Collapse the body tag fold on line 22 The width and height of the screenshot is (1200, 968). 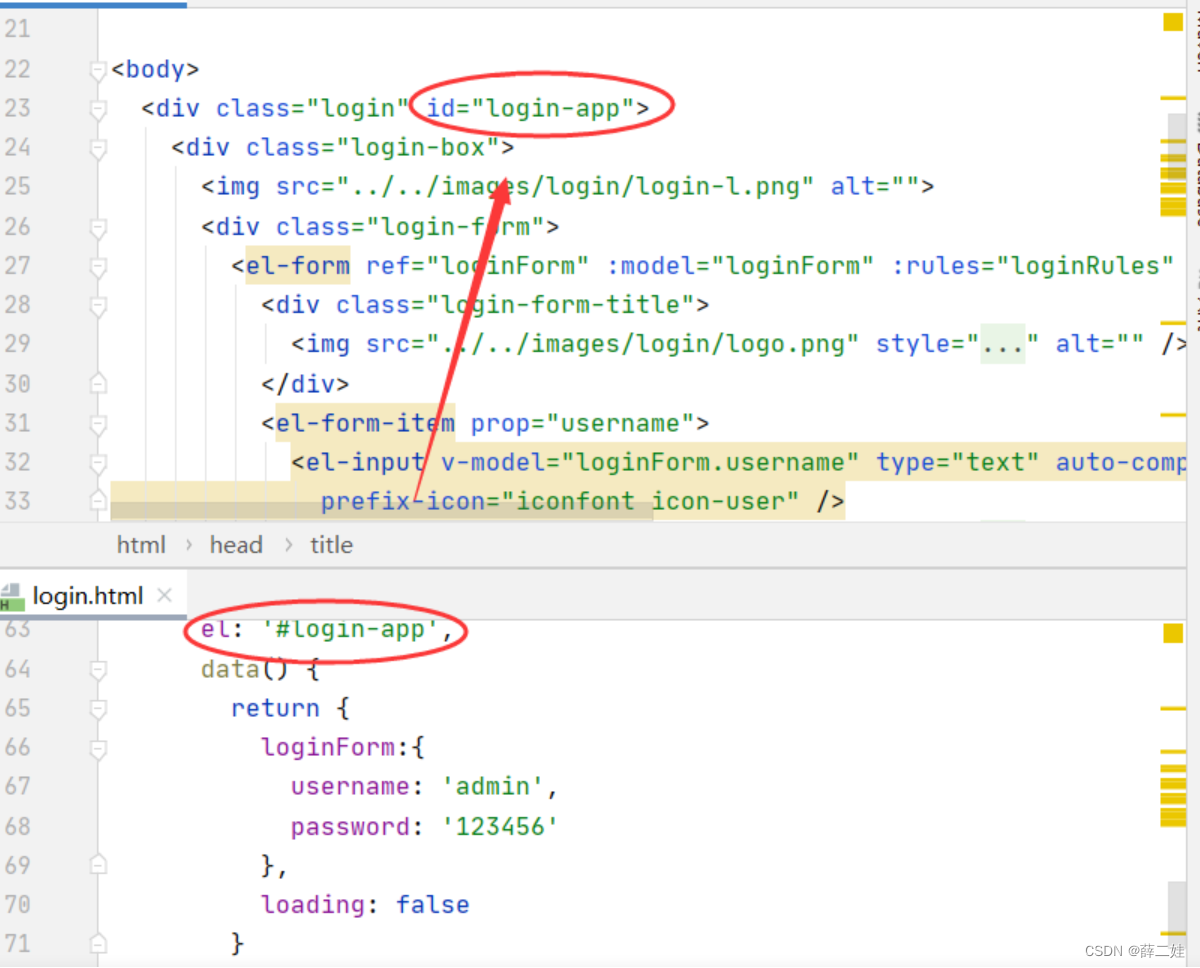98,71
